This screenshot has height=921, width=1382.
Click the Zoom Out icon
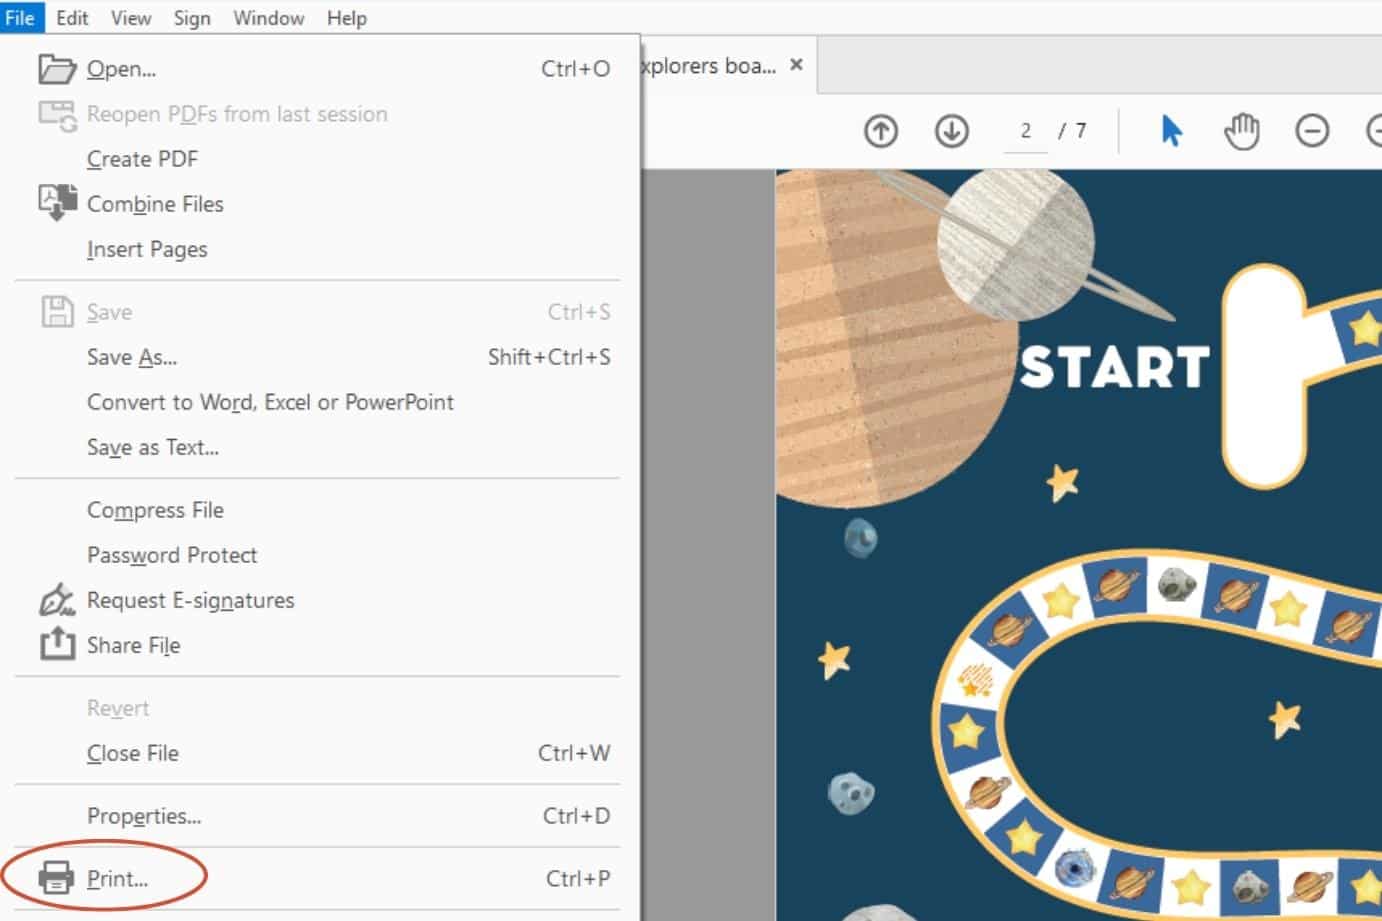[x=1311, y=130]
